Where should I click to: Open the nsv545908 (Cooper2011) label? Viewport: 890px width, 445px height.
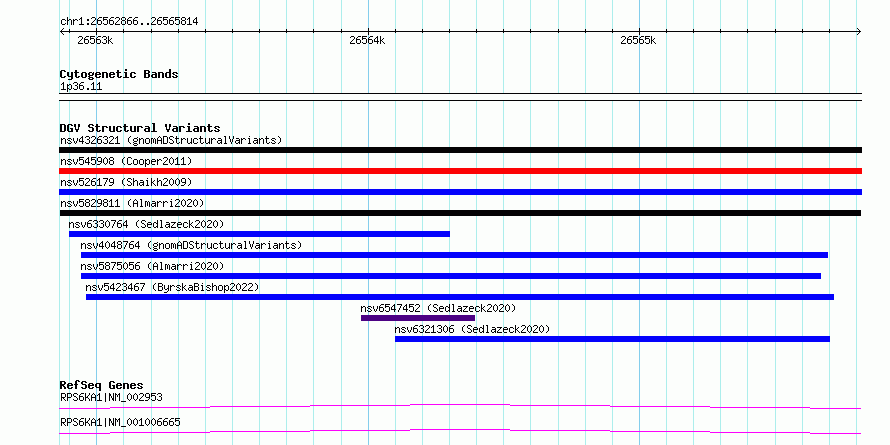click(126, 161)
